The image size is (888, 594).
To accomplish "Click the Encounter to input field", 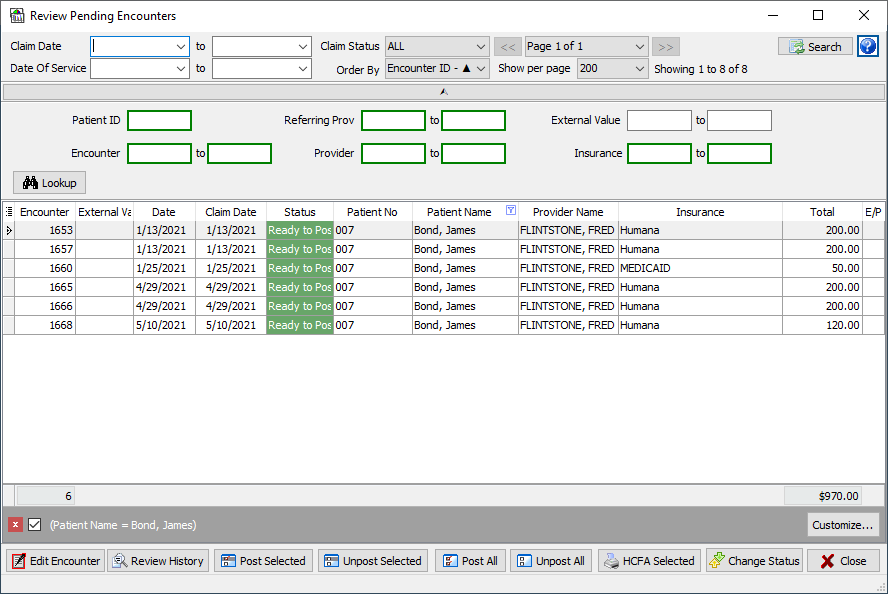I will (x=240, y=153).
